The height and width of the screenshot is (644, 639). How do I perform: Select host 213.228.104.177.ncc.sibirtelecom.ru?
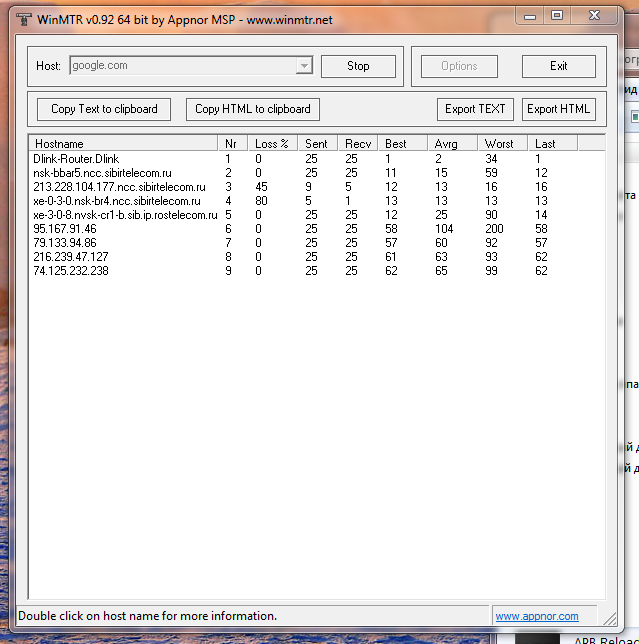pos(119,187)
